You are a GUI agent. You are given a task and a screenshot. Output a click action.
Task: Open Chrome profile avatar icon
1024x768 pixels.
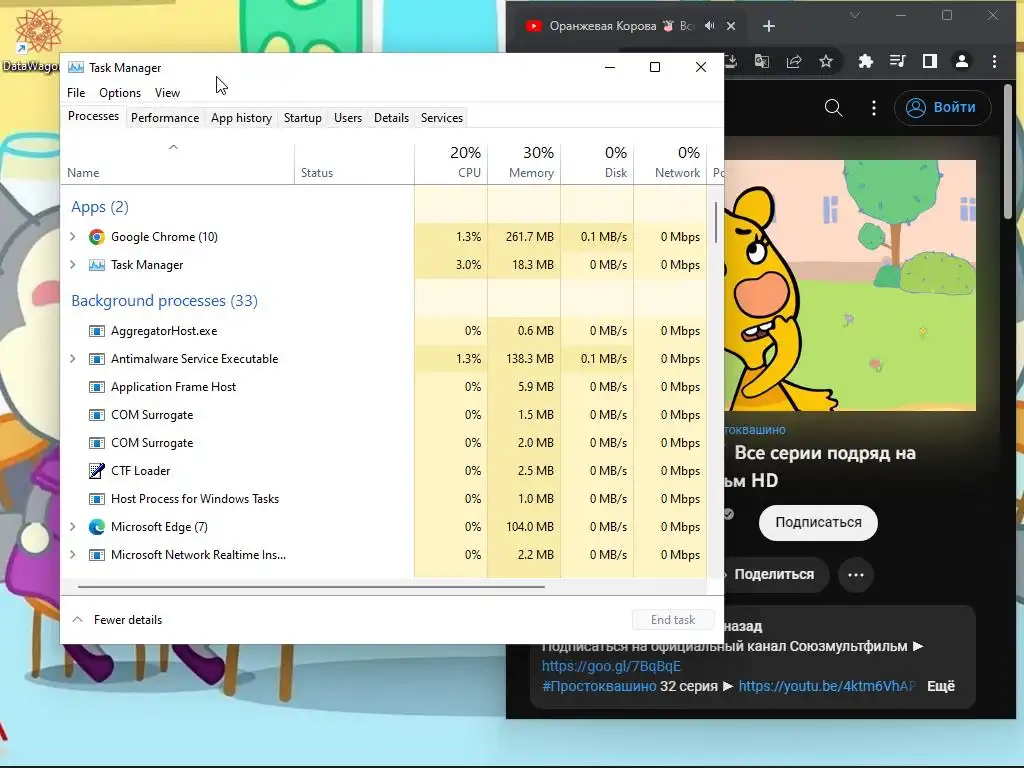pyautogui.click(x=962, y=61)
